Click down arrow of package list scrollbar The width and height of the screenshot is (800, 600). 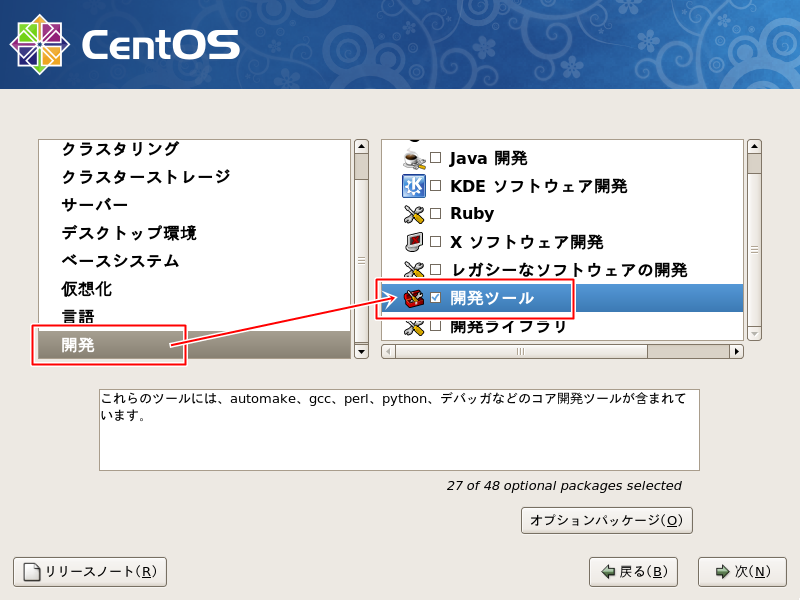(x=754, y=334)
